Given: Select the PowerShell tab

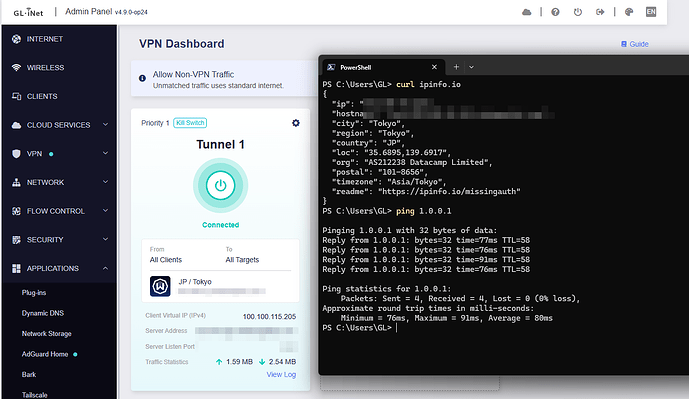Looking at the screenshot, I should tap(384, 67).
